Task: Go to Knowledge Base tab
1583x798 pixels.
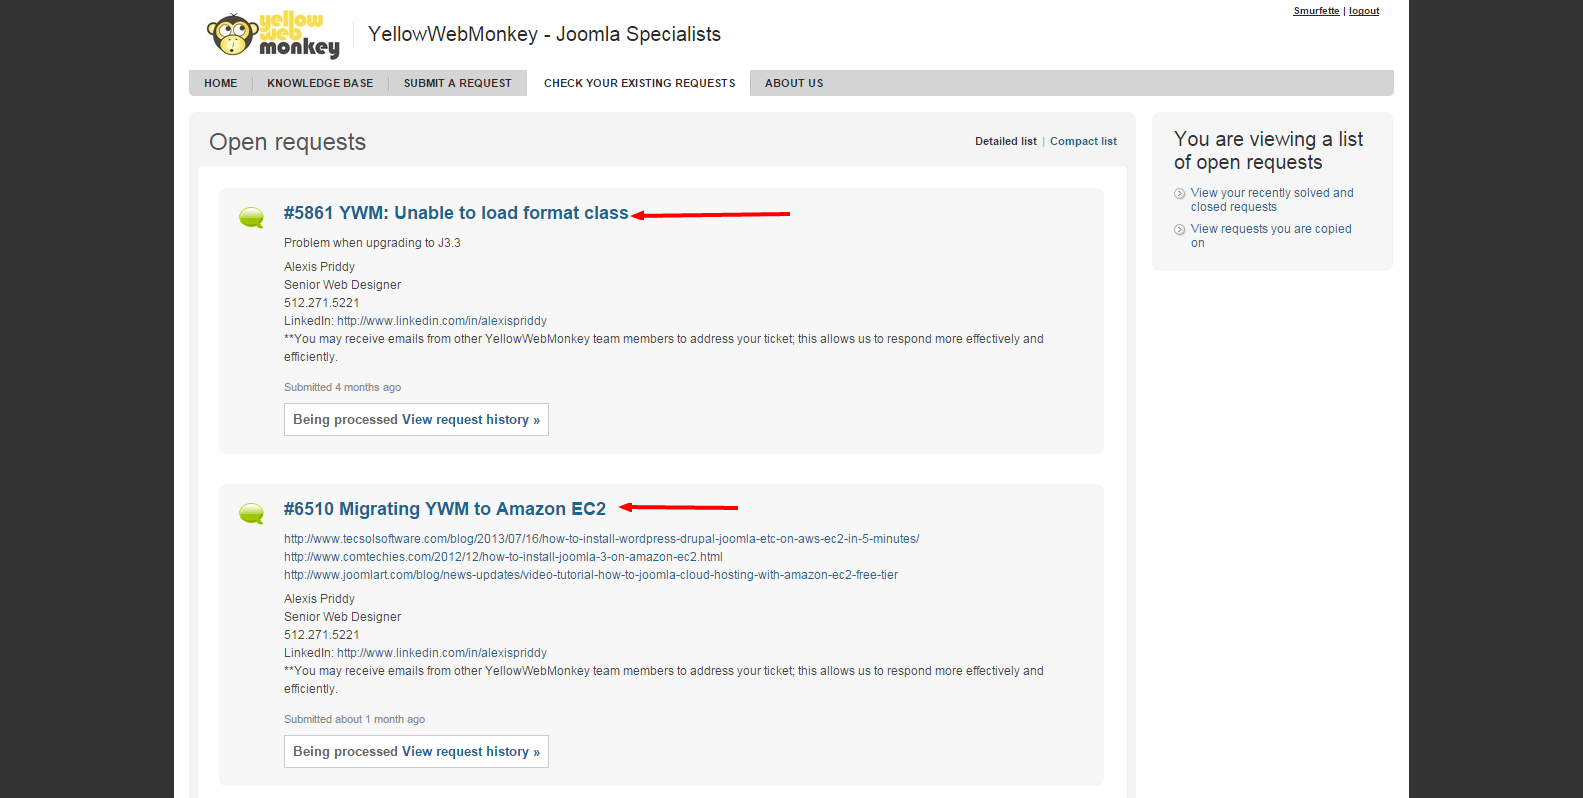Action: [320, 83]
